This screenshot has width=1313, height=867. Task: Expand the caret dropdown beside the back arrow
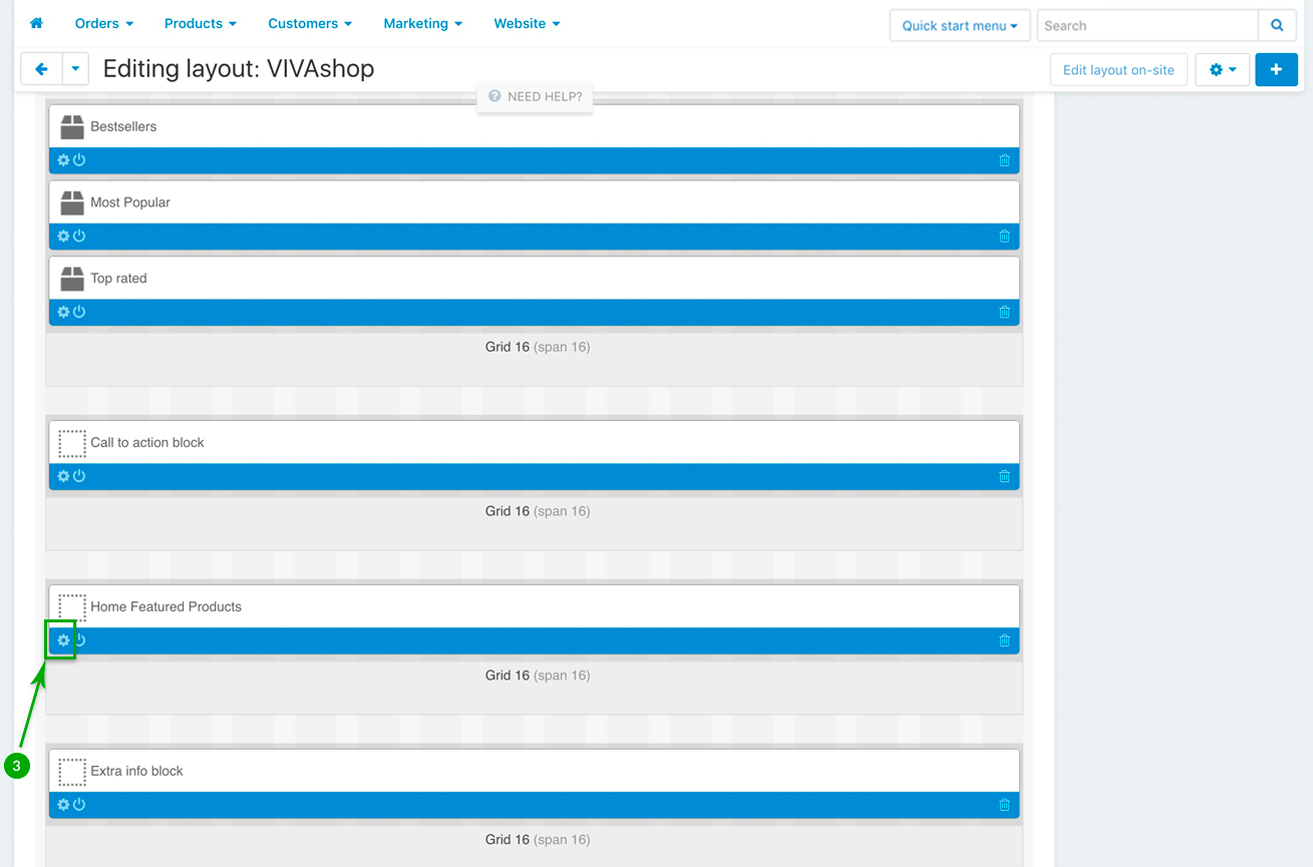[x=76, y=70]
